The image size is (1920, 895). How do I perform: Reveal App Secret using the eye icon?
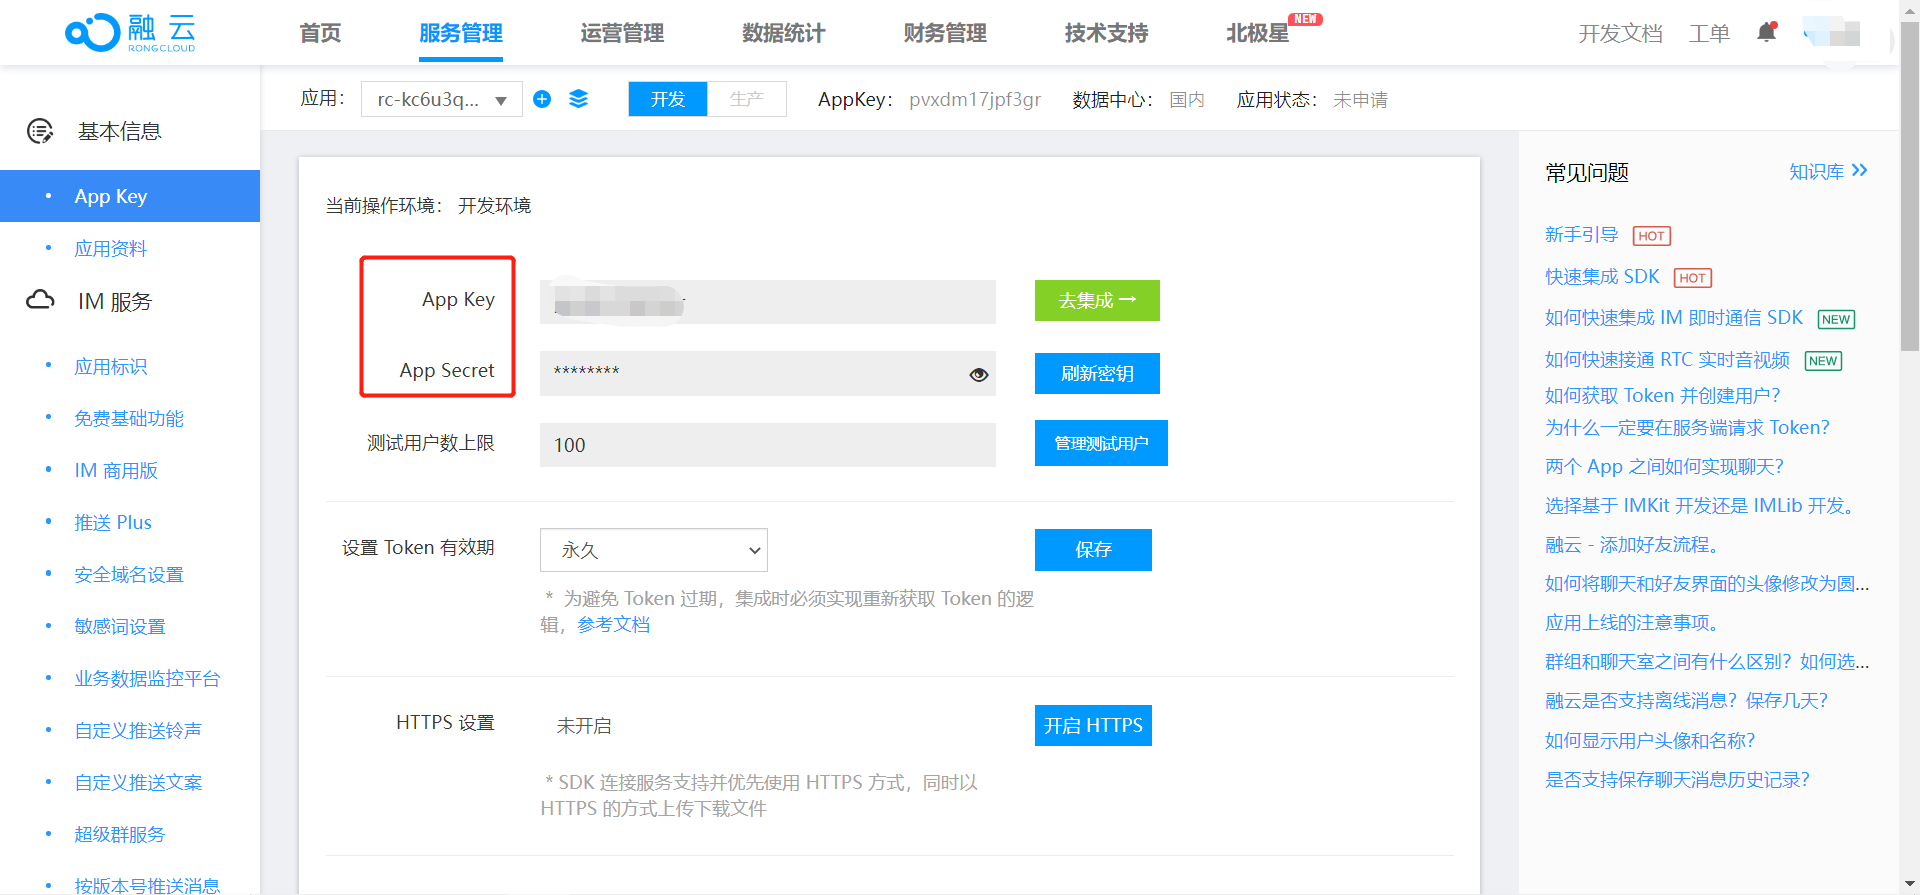click(x=978, y=374)
